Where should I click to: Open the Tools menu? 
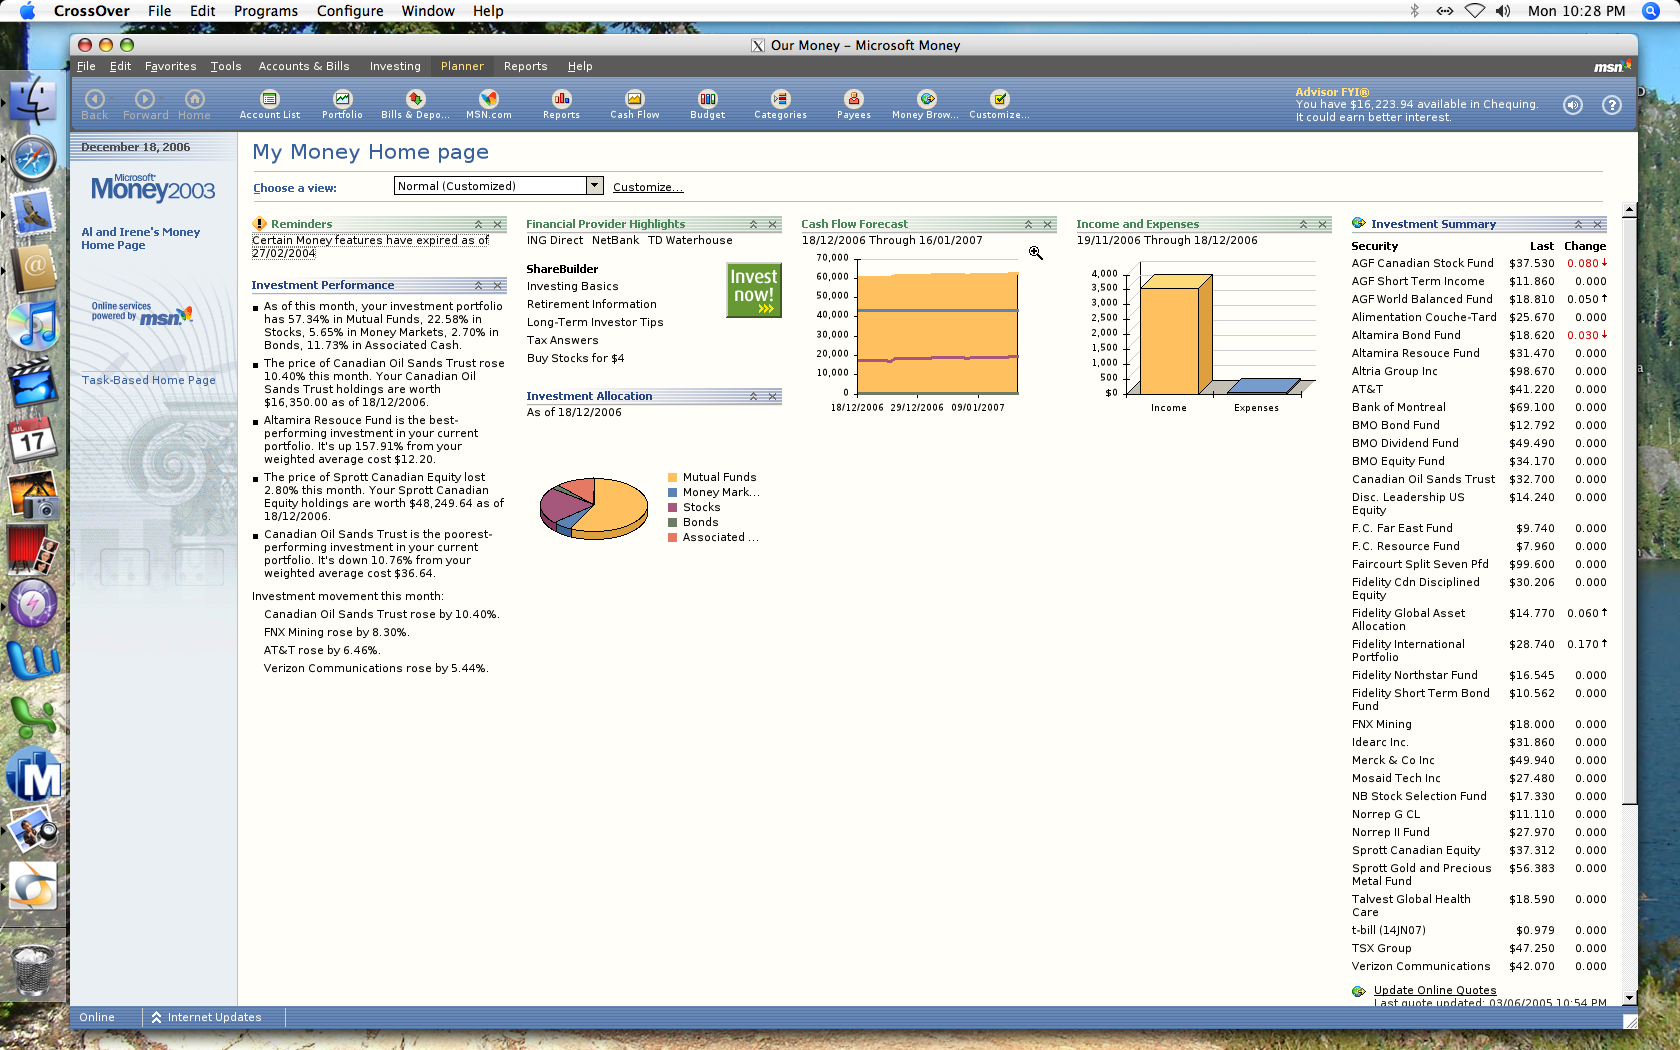[225, 66]
